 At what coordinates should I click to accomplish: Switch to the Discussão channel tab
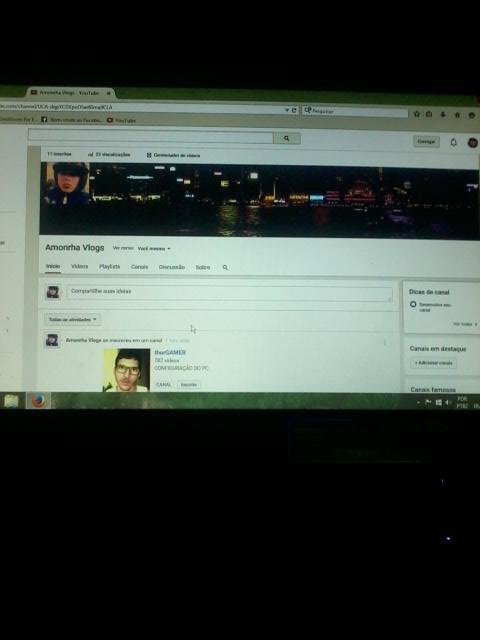(171, 267)
